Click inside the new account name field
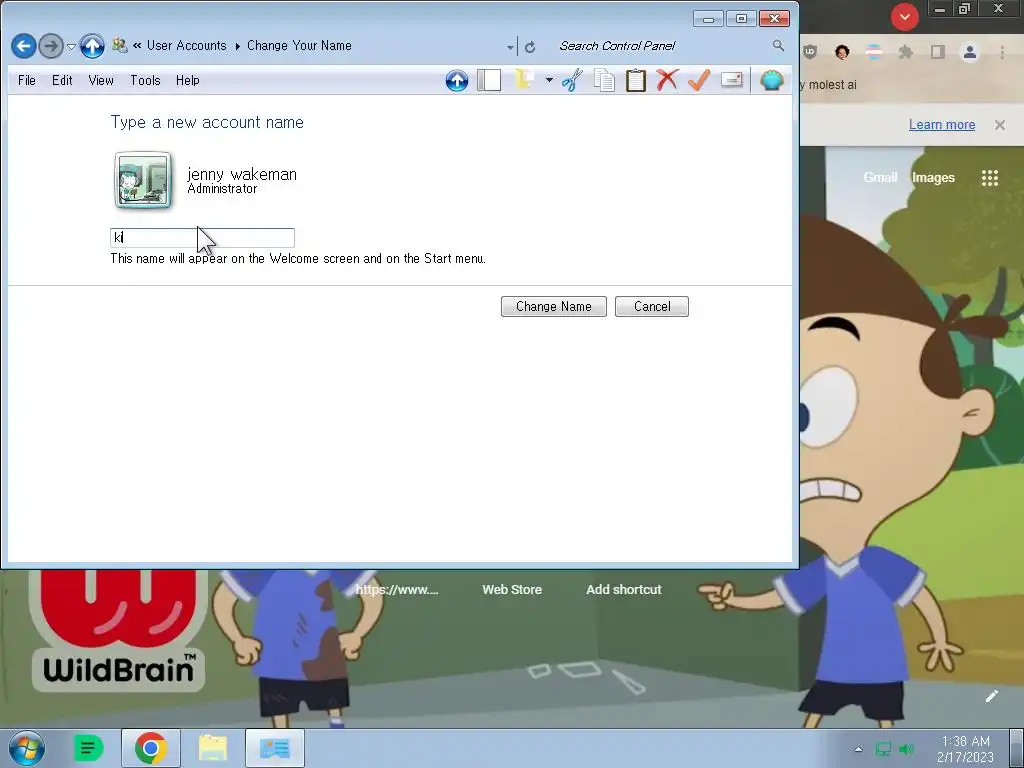This screenshot has height=768, width=1024. point(202,237)
